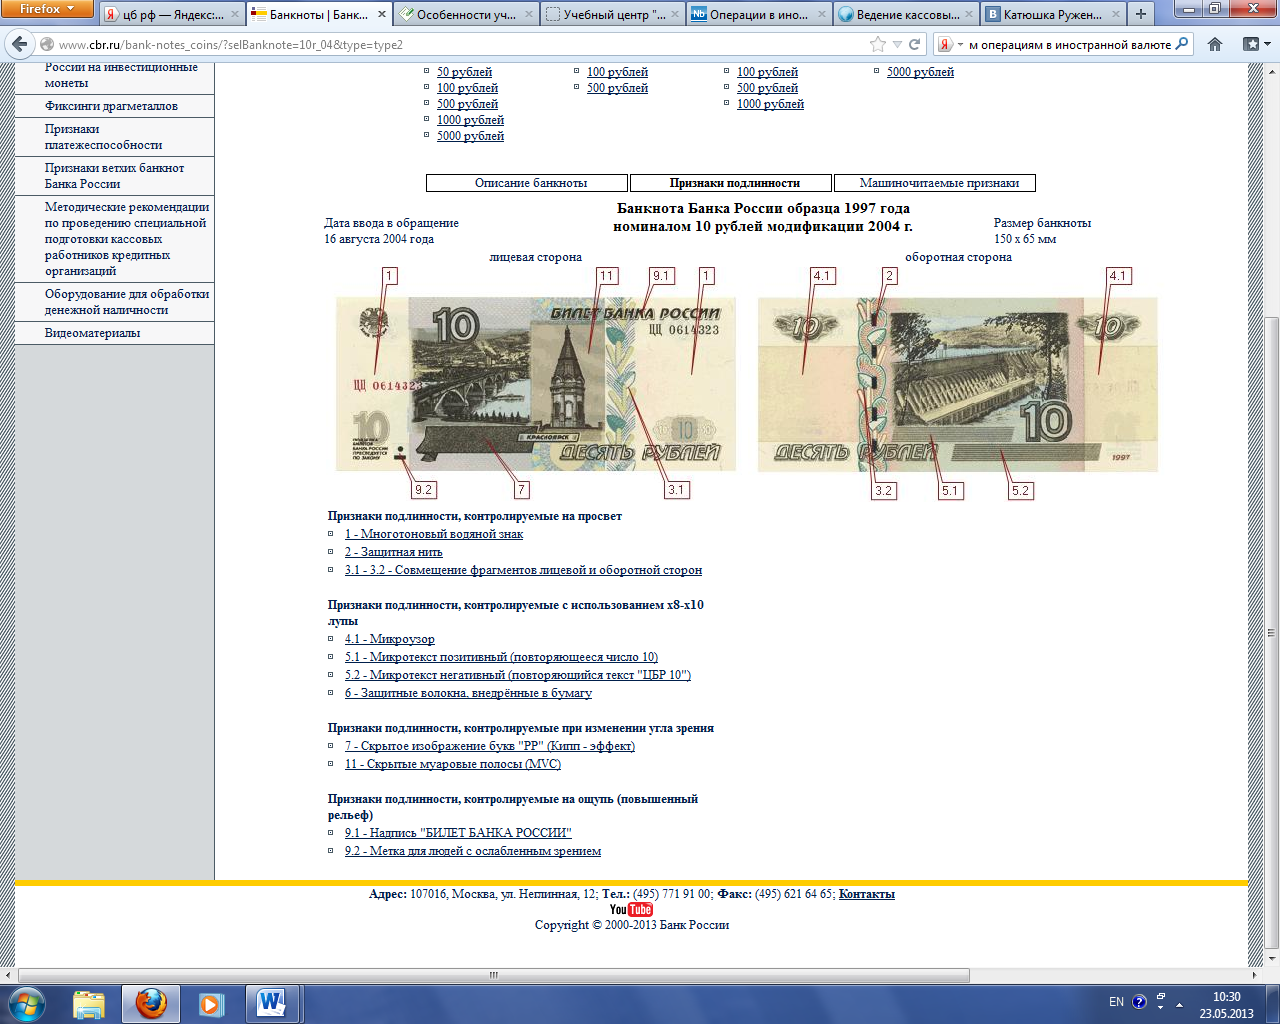1280x1024 pixels.
Task: Click the front side banknote image
Action: point(536,384)
